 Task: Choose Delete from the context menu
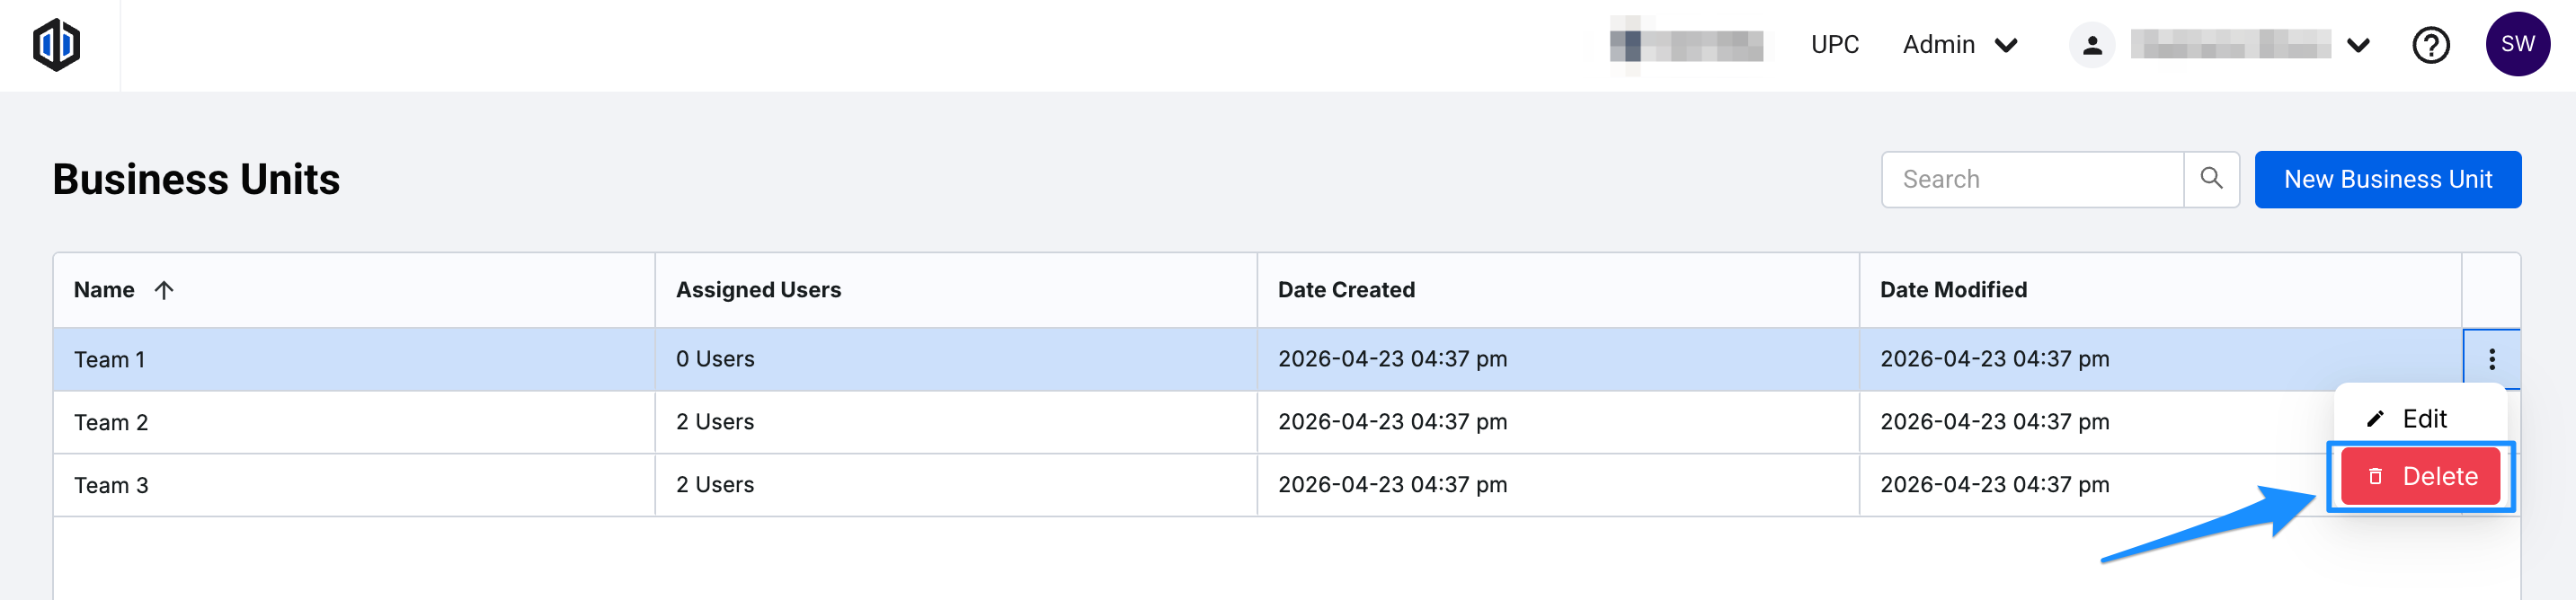pyautogui.click(x=2421, y=477)
